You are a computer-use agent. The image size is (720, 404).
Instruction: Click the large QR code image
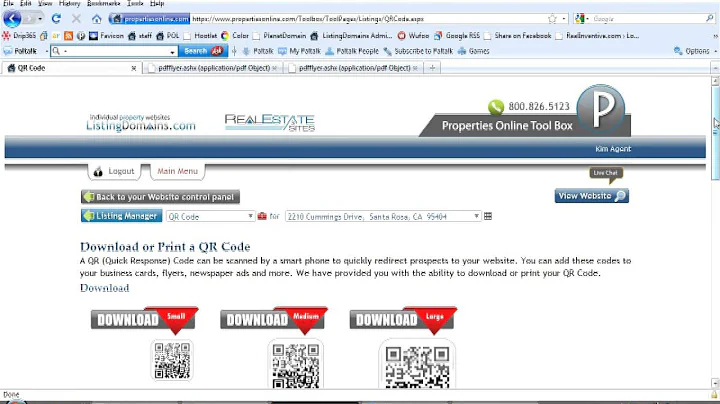[417, 366]
